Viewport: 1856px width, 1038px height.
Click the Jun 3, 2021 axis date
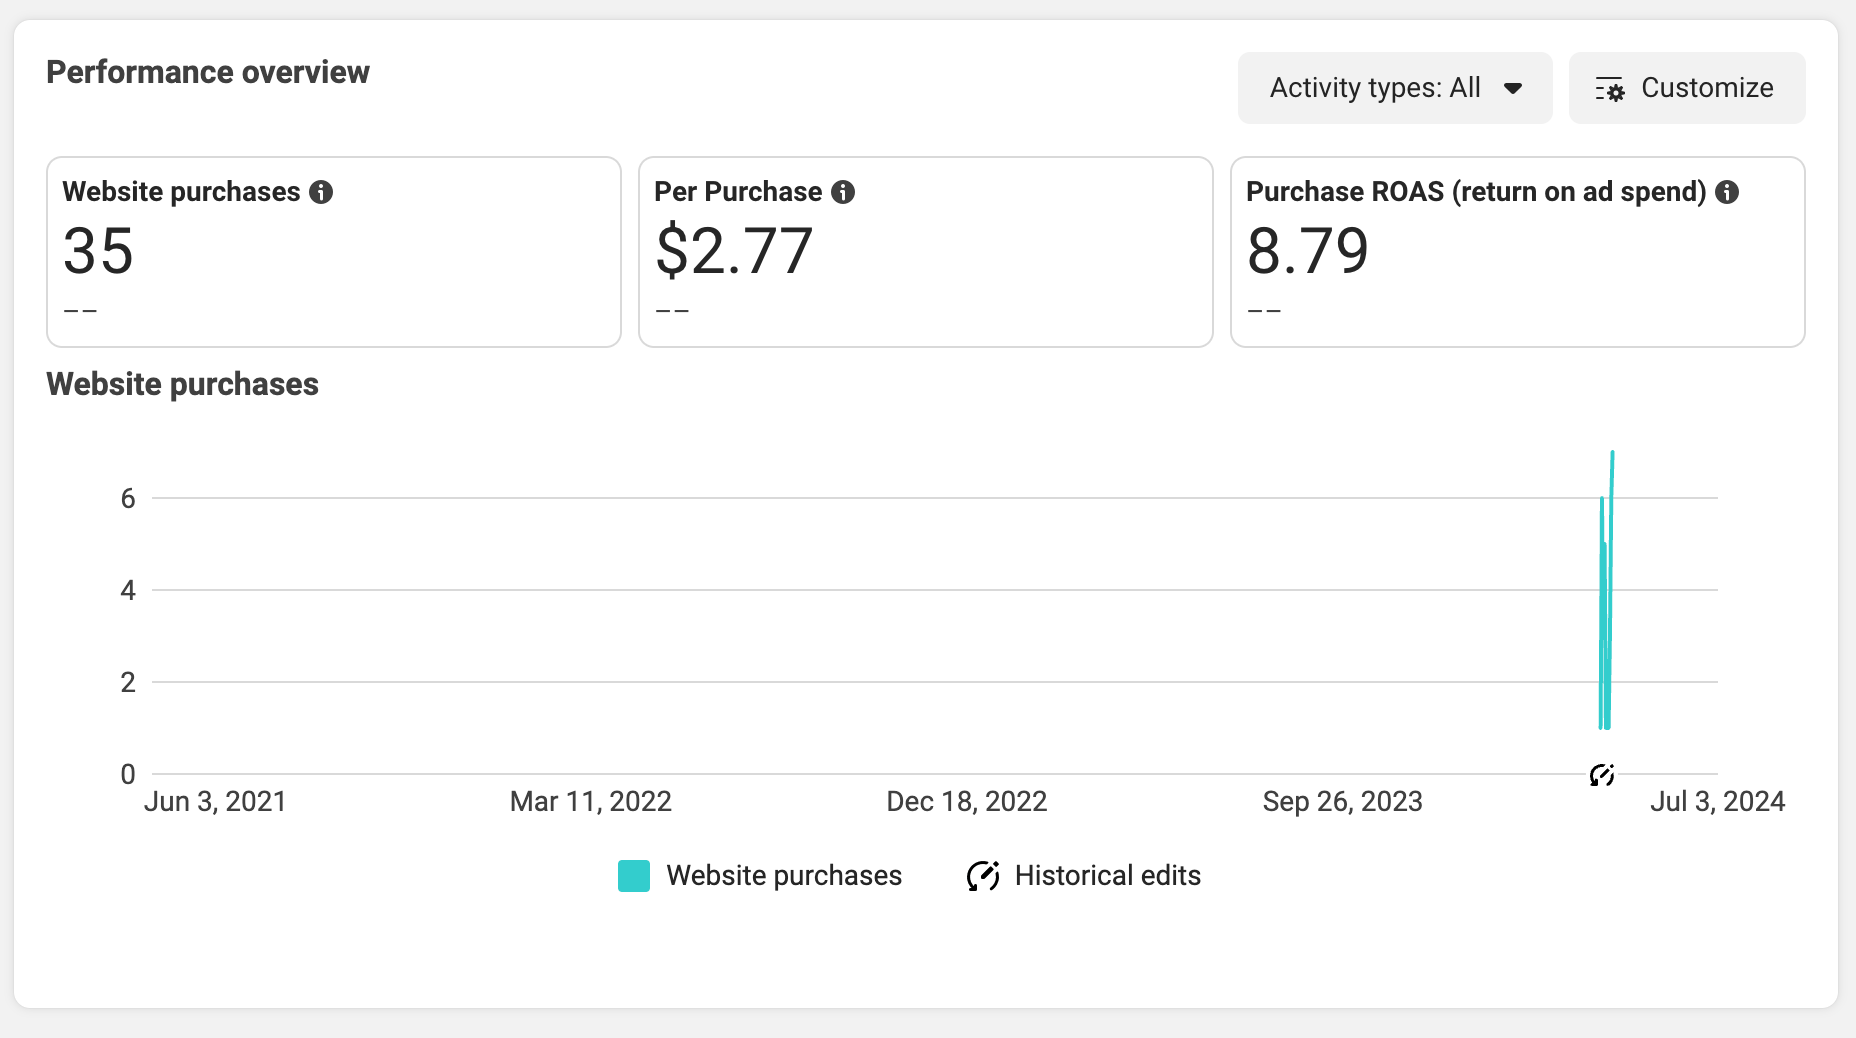[215, 802]
